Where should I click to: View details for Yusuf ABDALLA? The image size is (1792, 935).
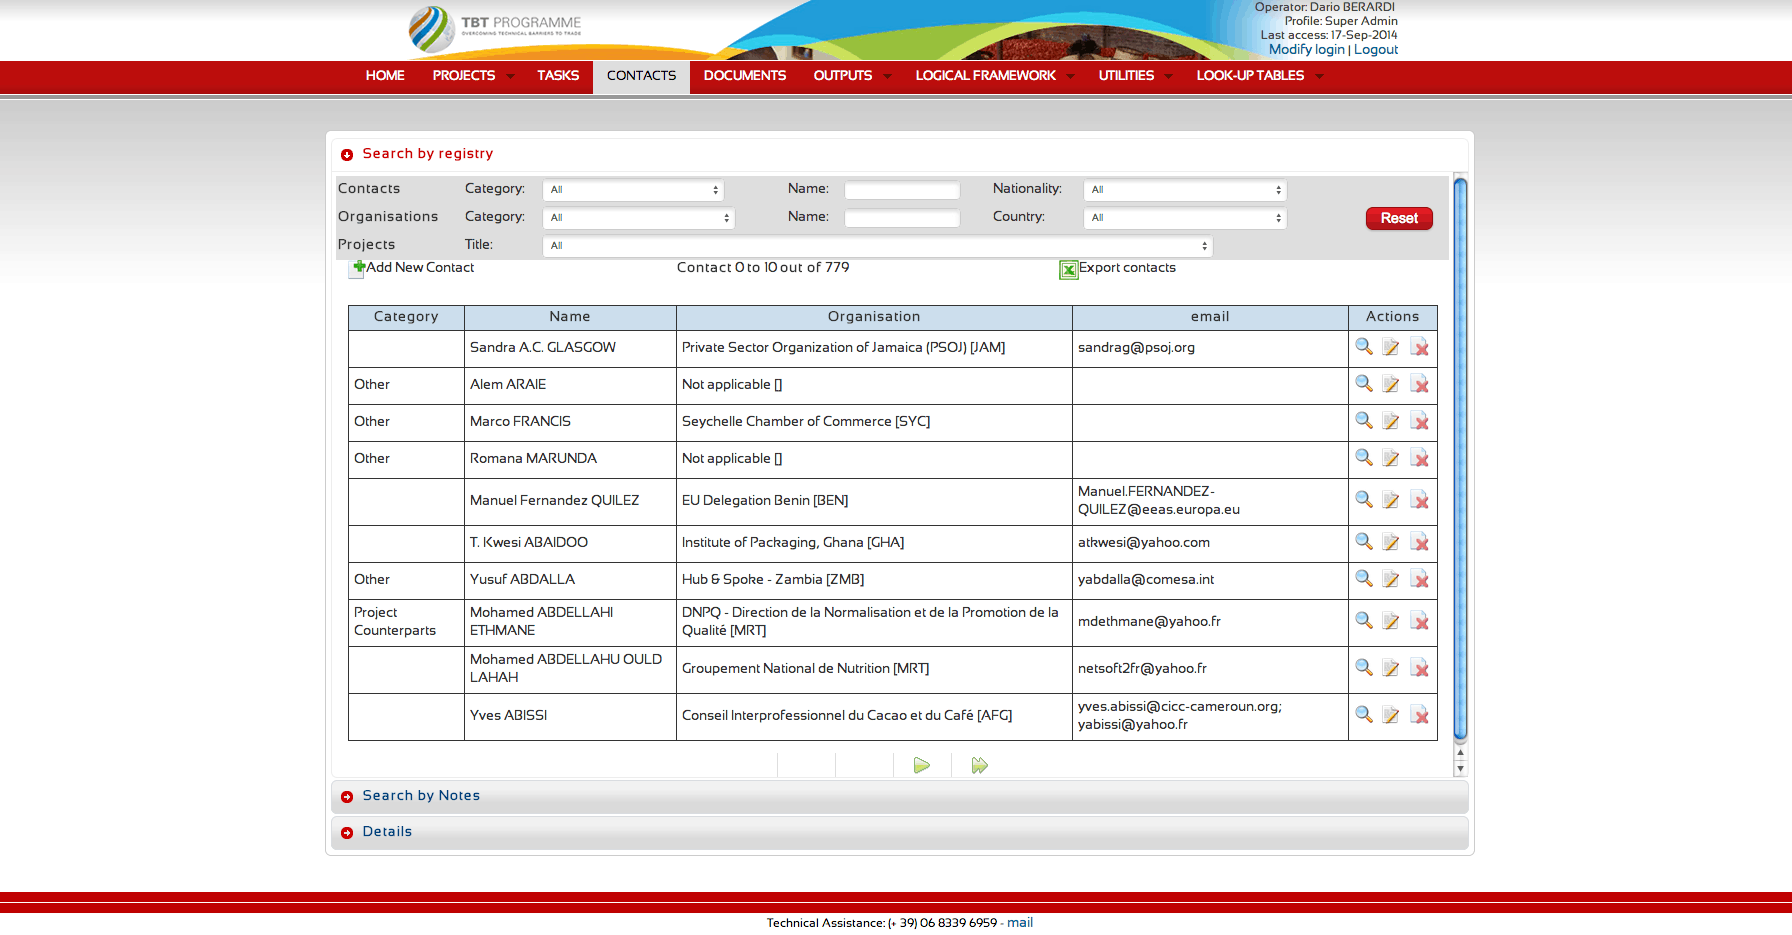(x=1364, y=579)
